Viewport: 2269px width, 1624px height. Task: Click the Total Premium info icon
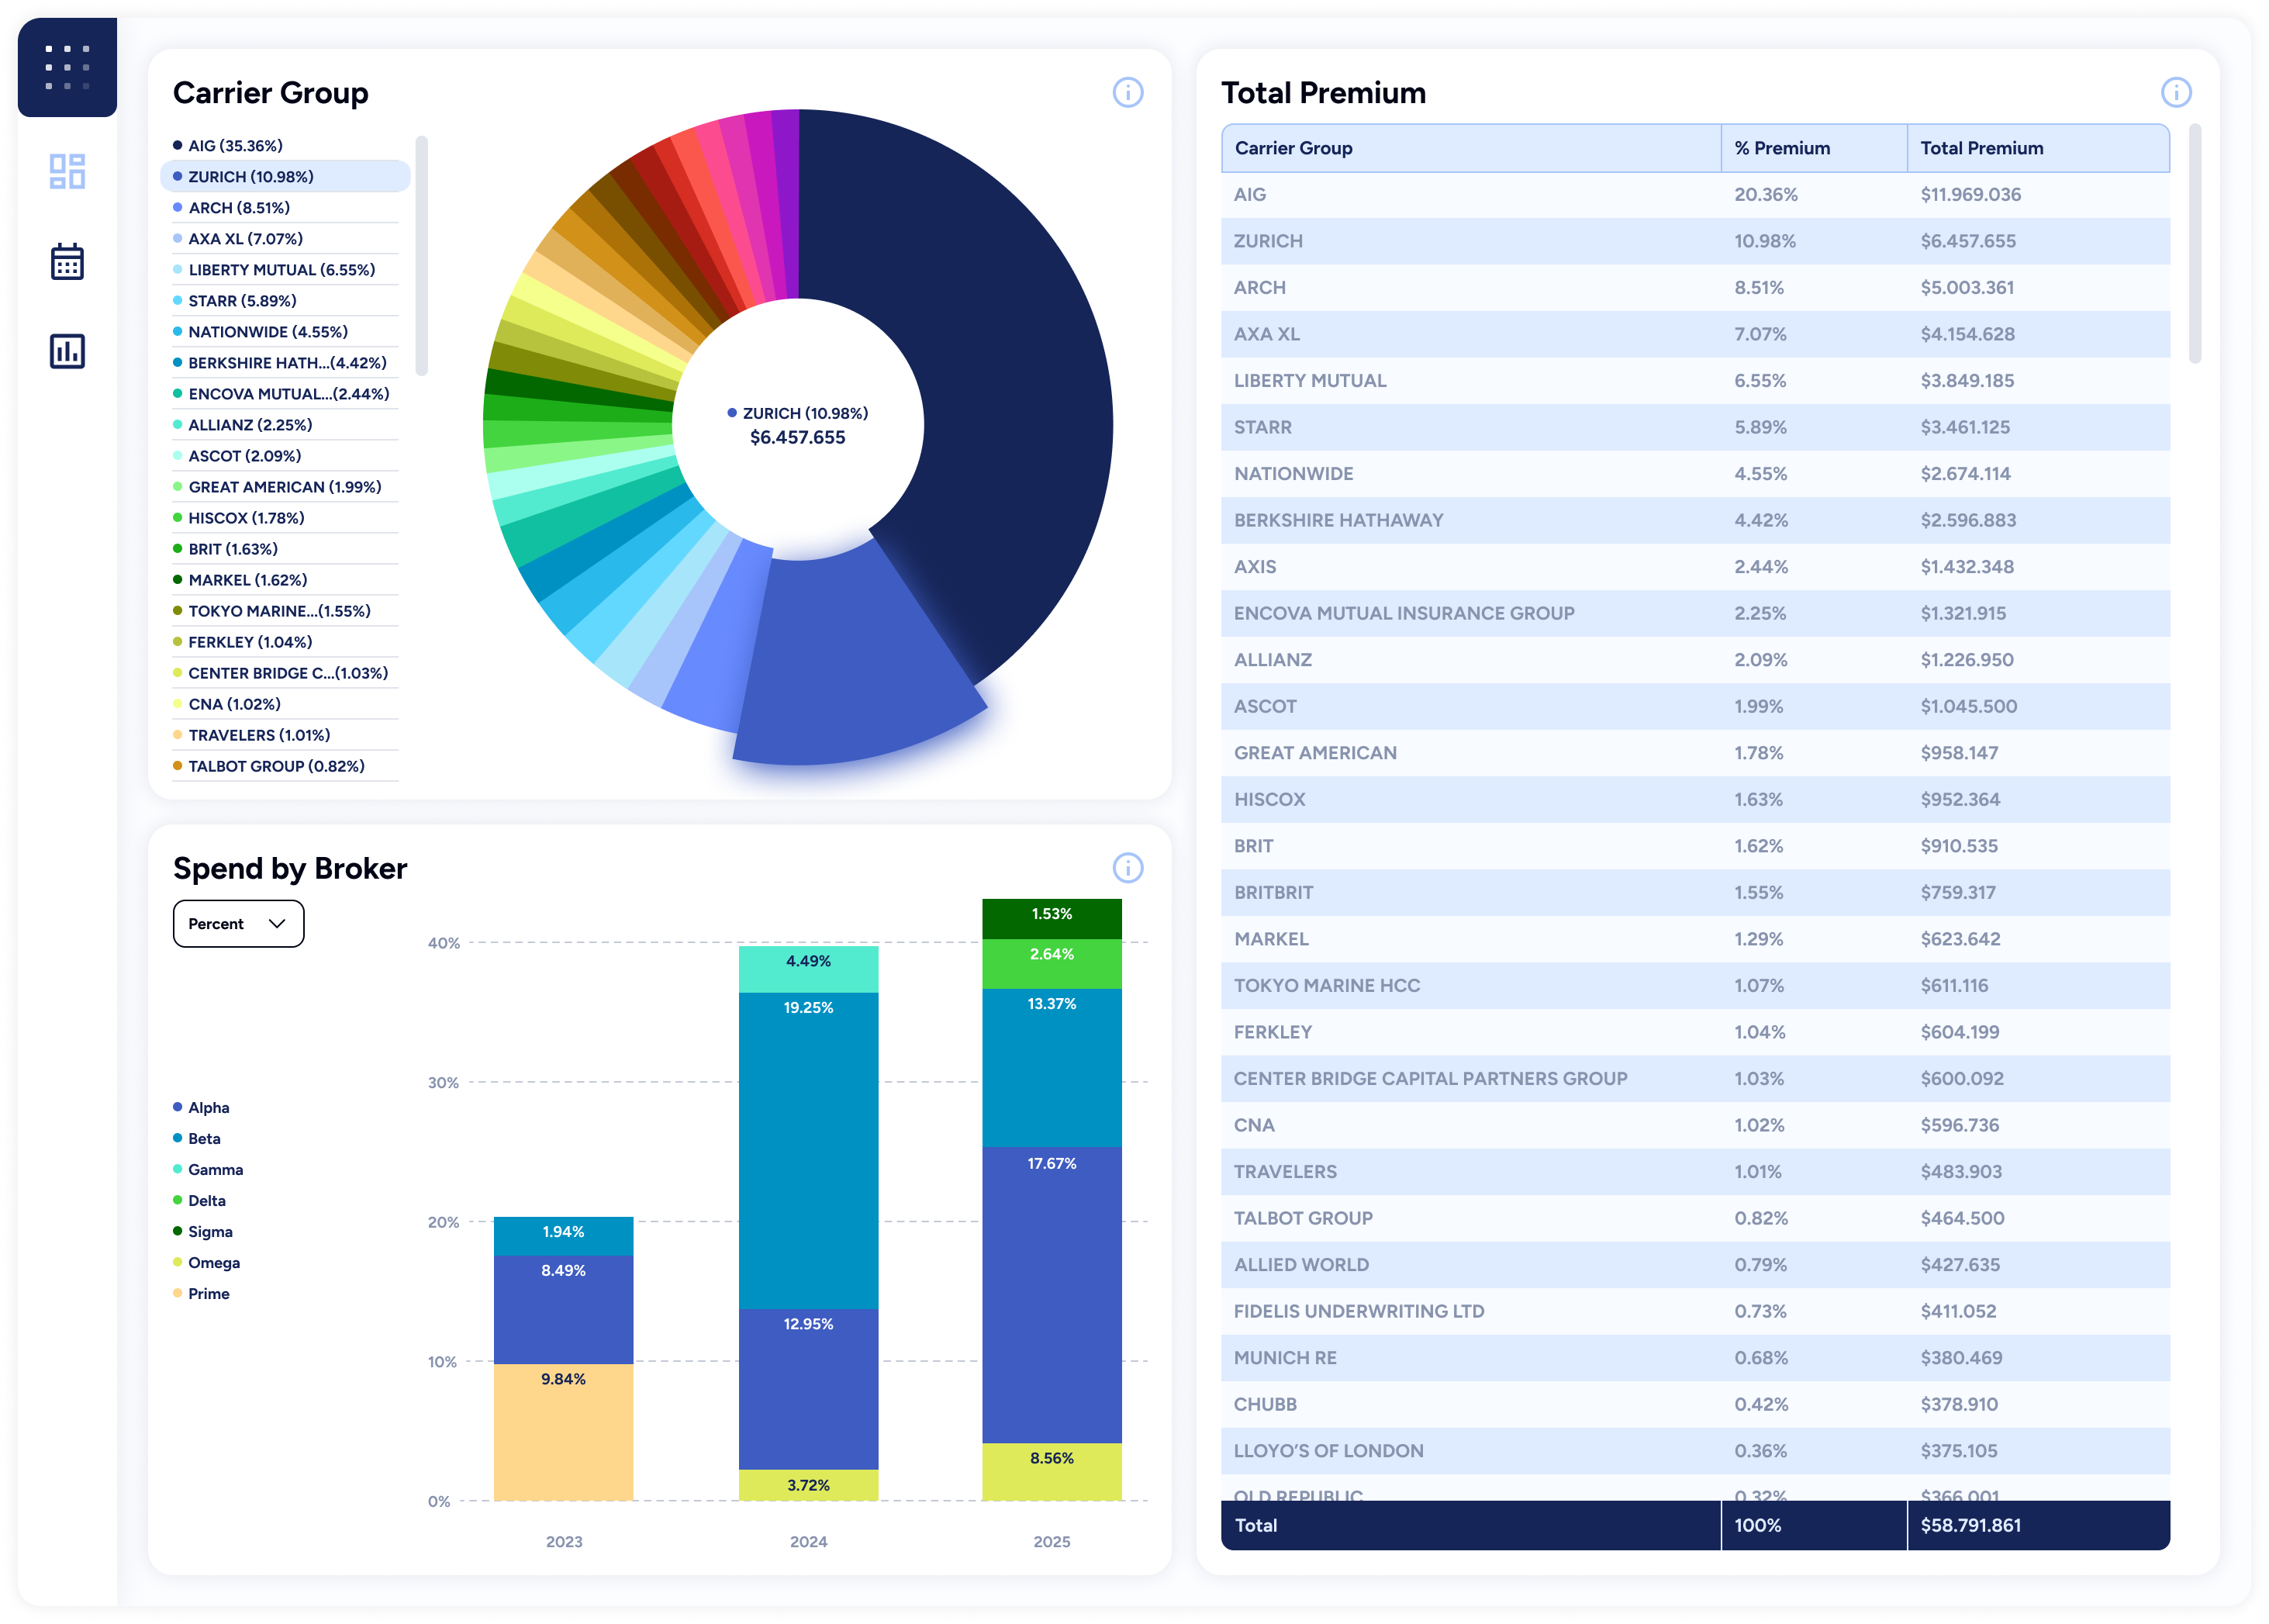click(x=2178, y=92)
